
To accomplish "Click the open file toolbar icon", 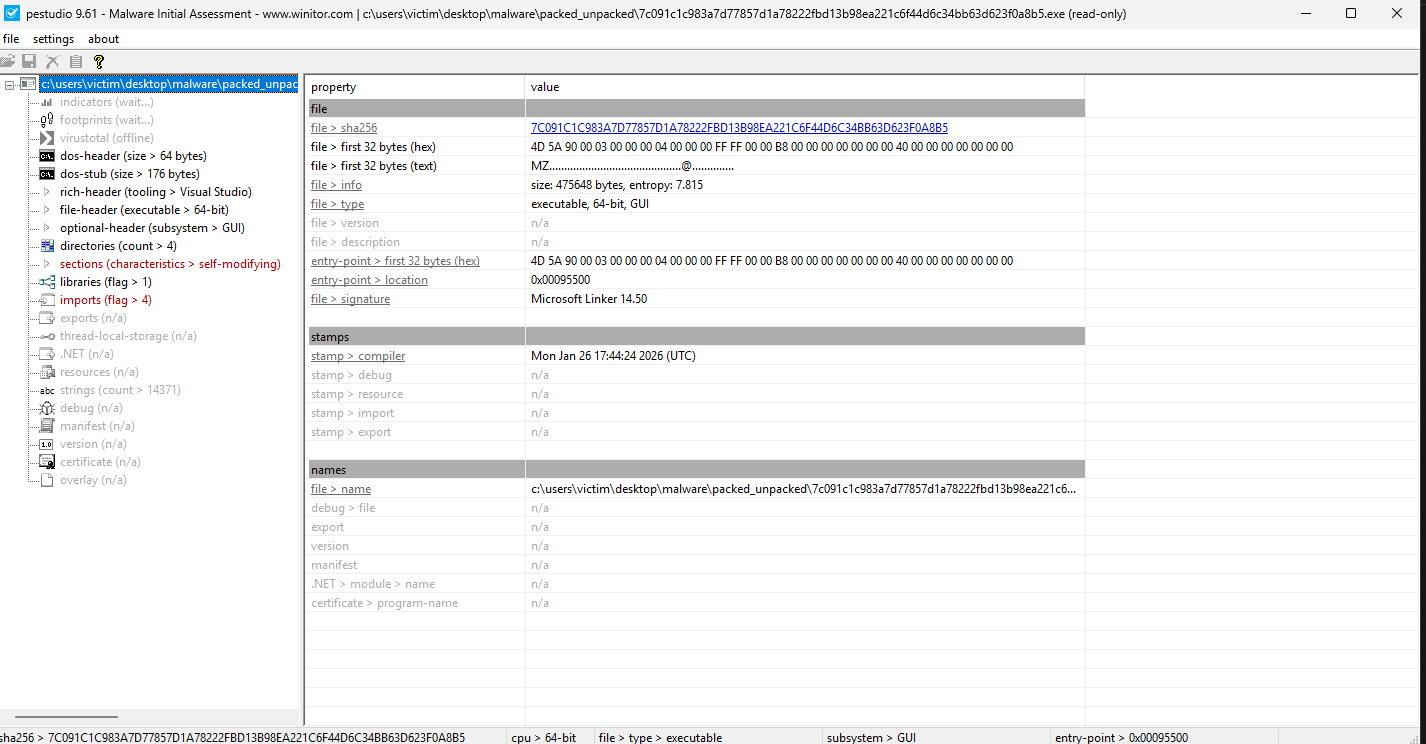I will click(8, 61).
